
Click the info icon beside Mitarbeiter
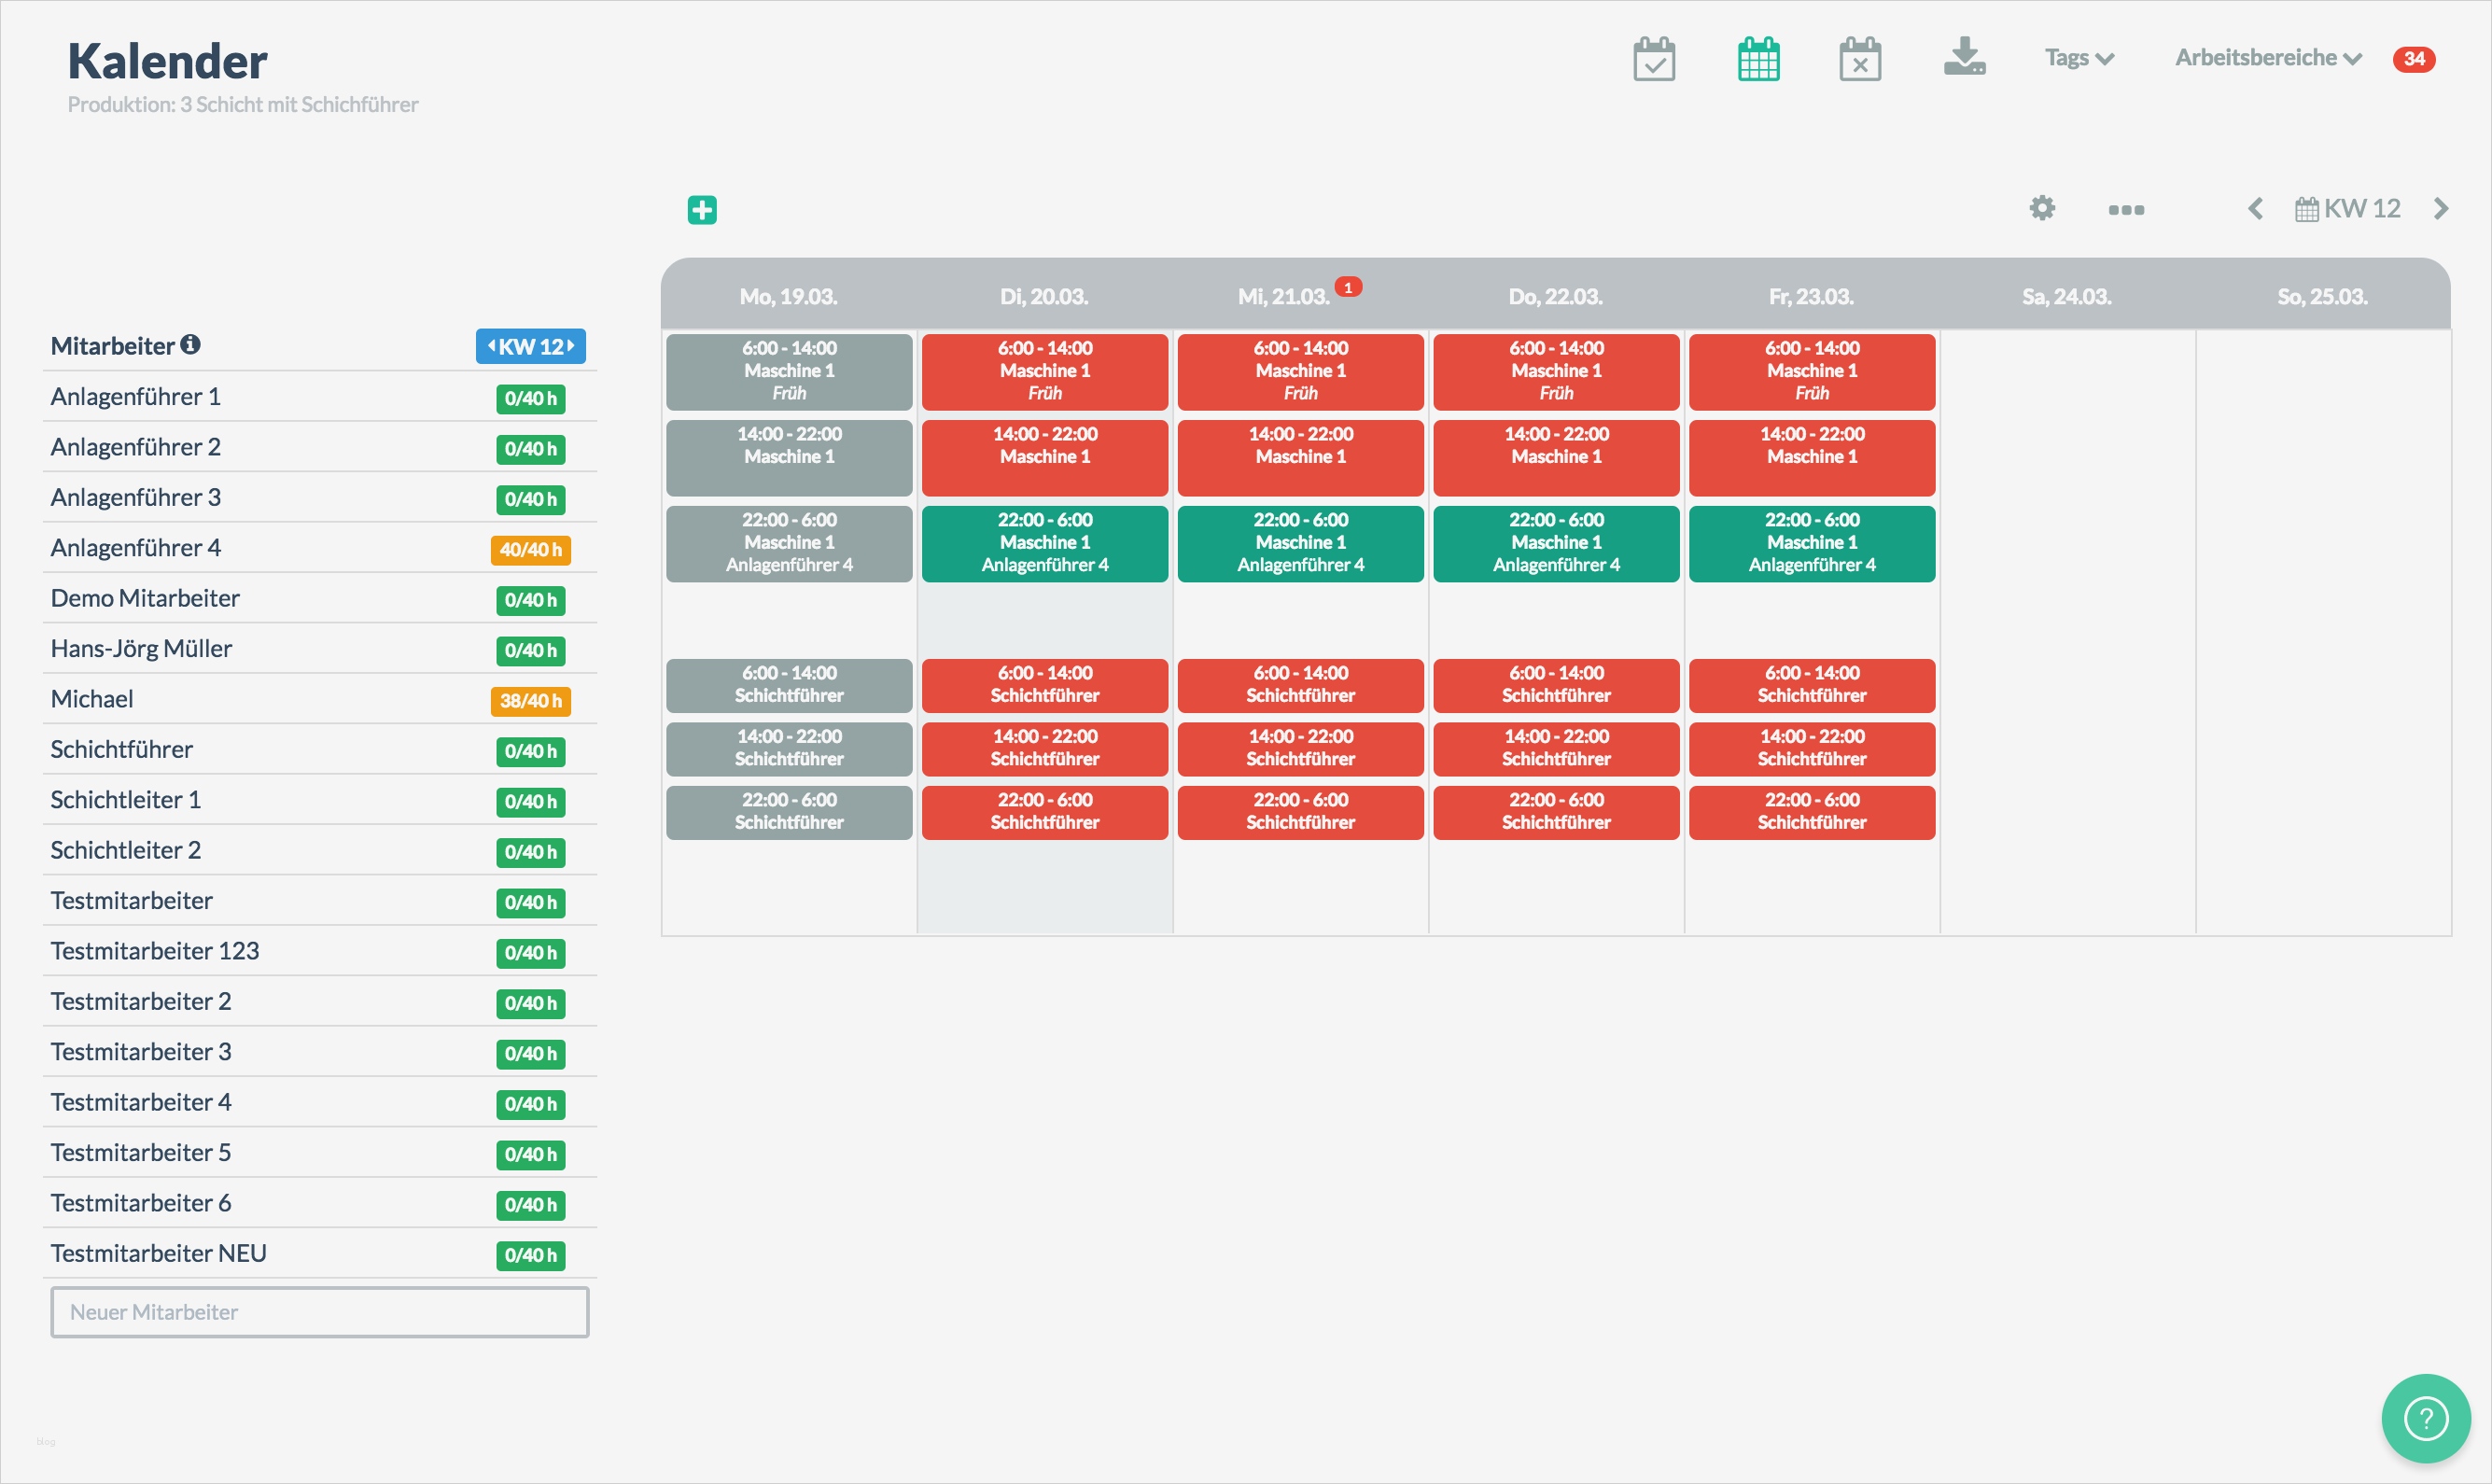[190, 345]
